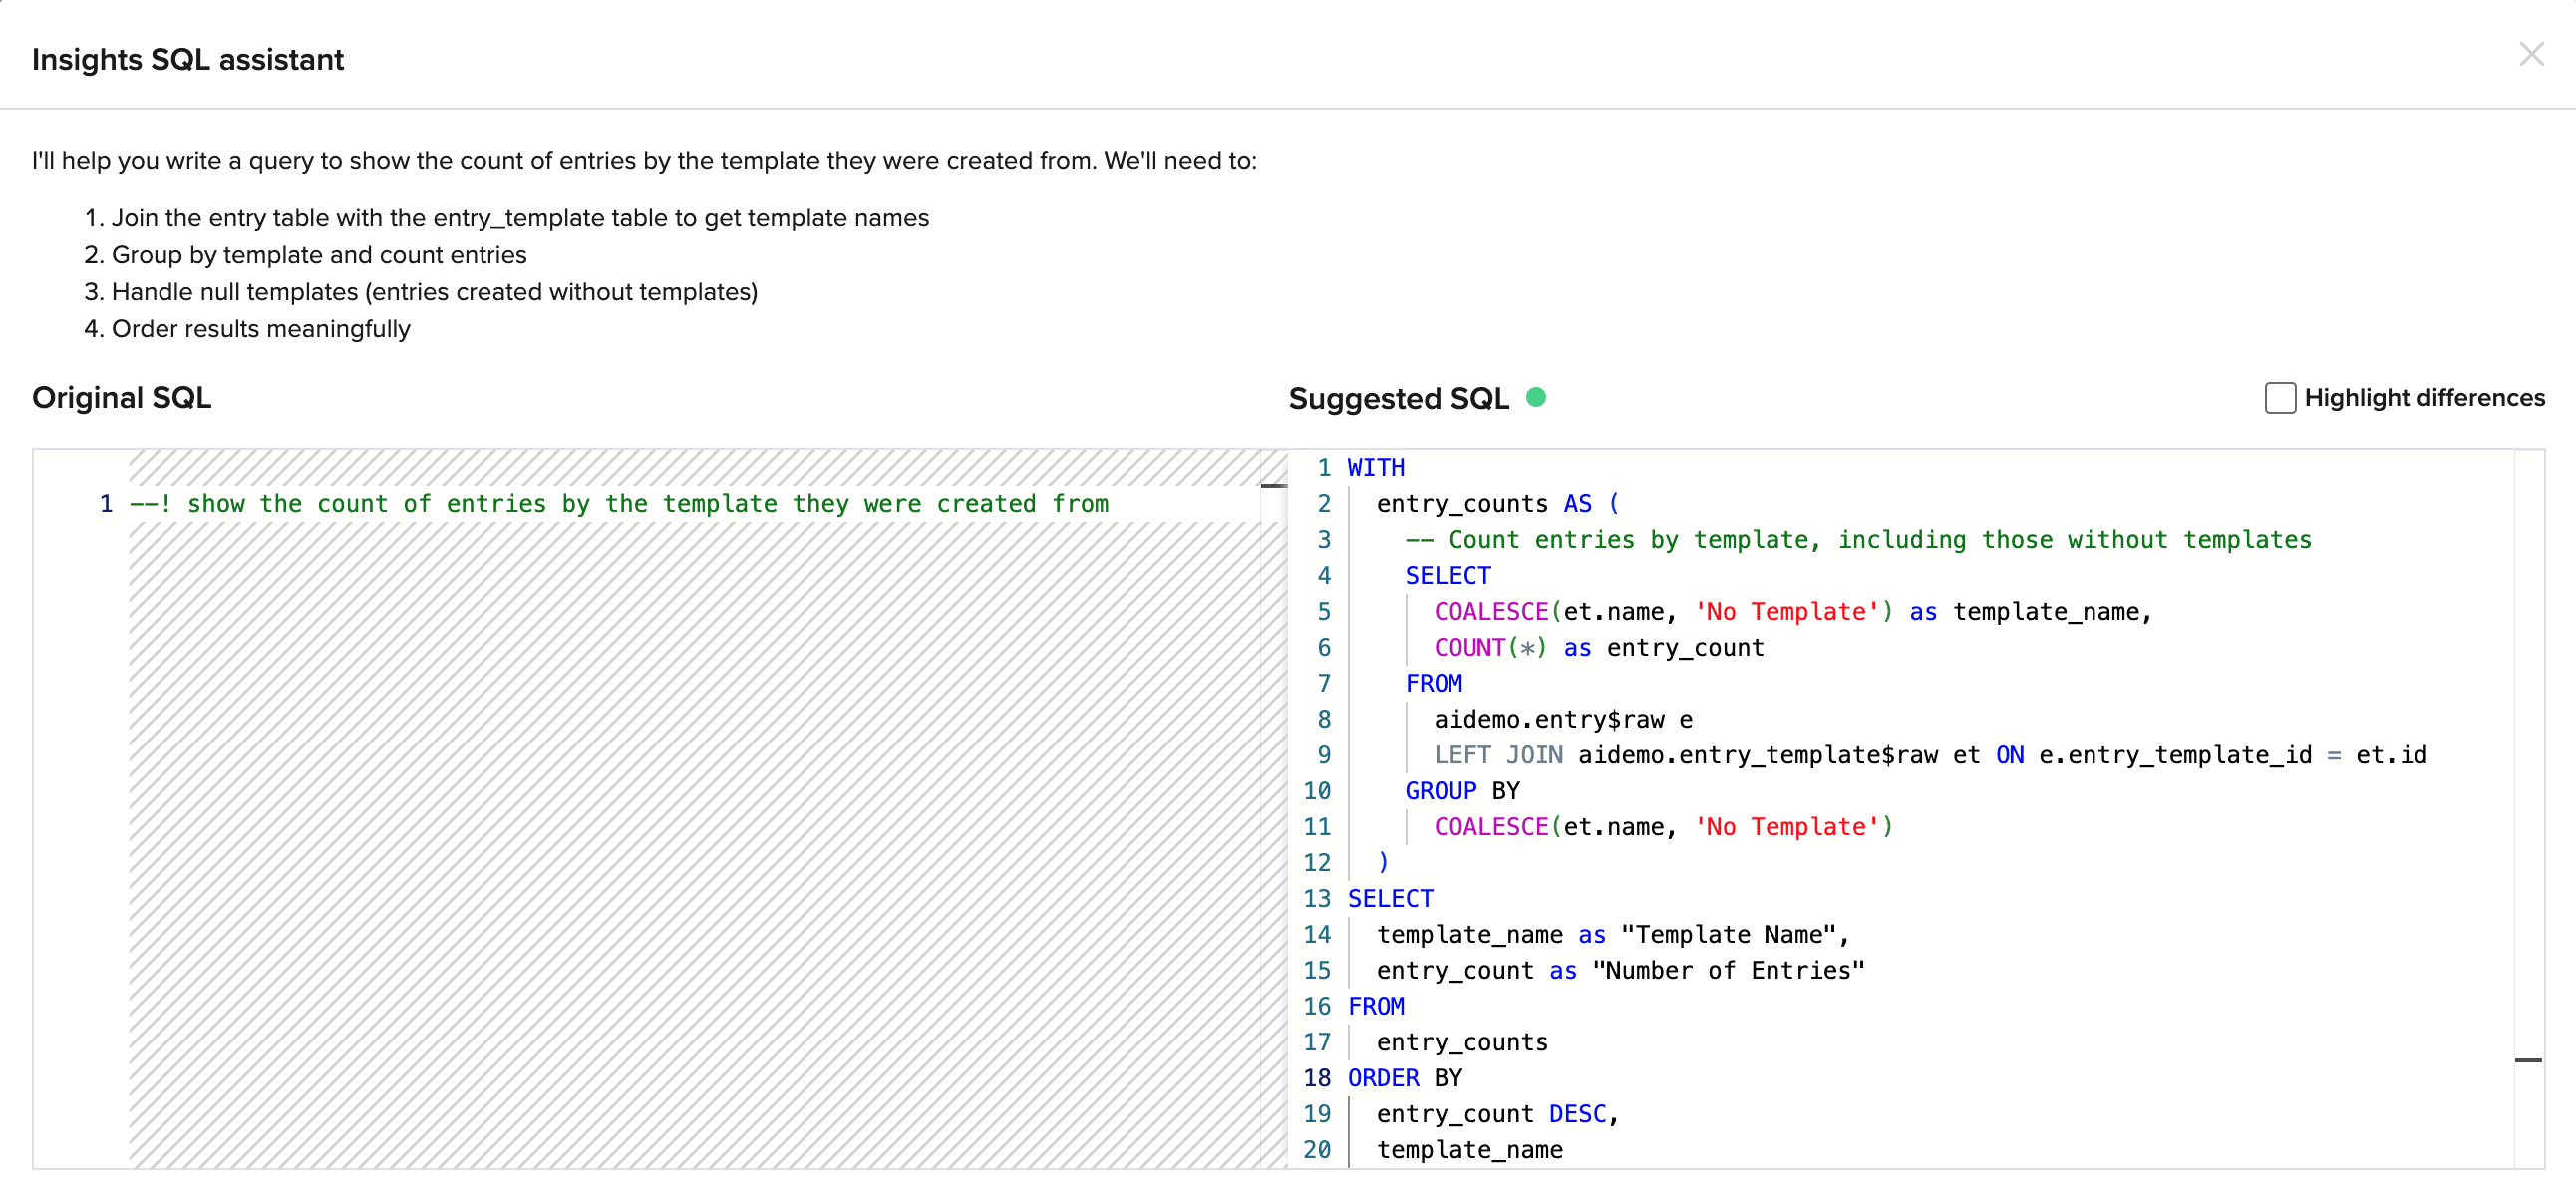Close the Insights SQL assistant dialog

coord(2530,54)
